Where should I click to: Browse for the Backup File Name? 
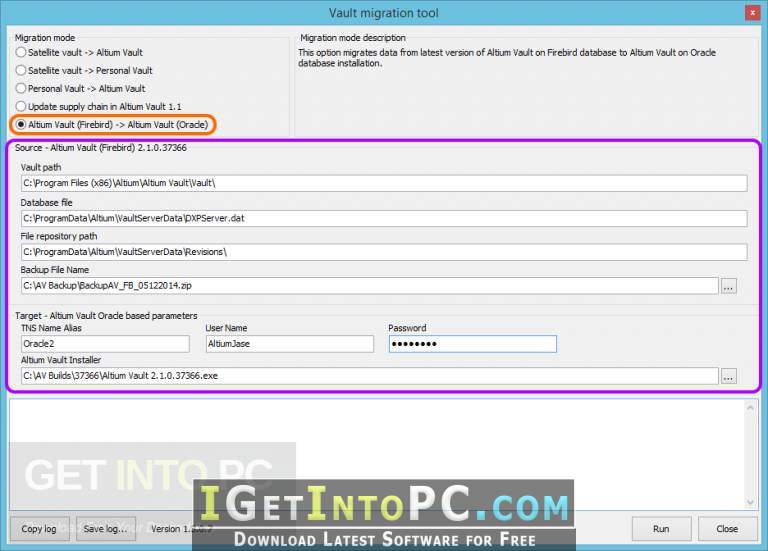728,286
